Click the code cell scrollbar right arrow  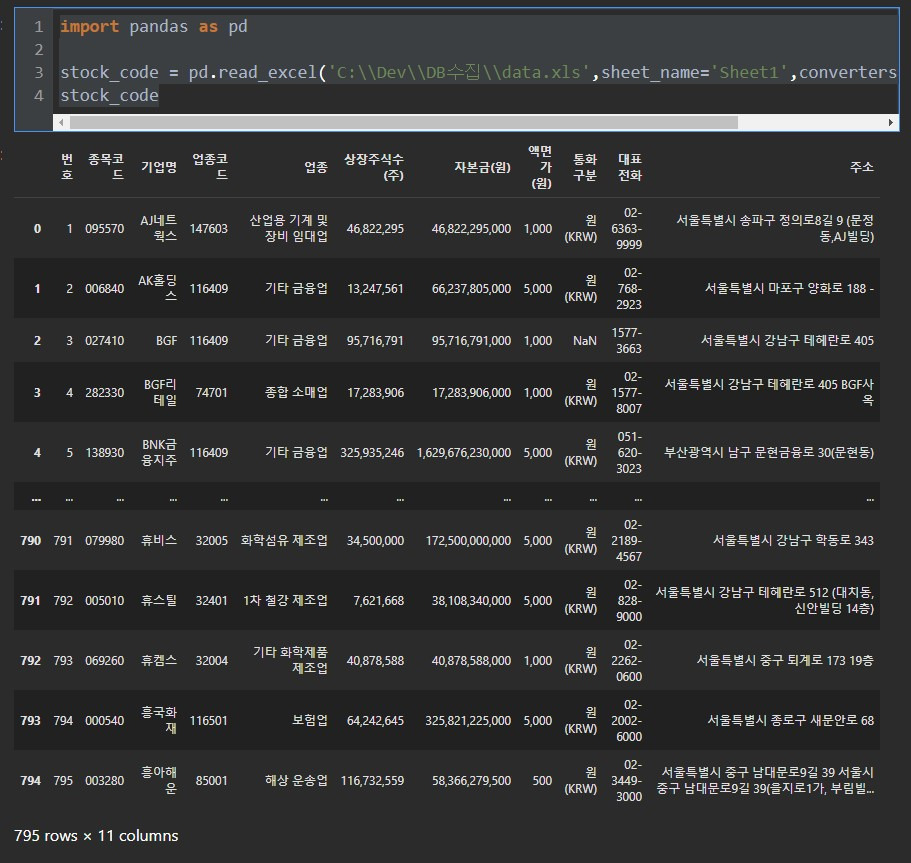point(891,123)
